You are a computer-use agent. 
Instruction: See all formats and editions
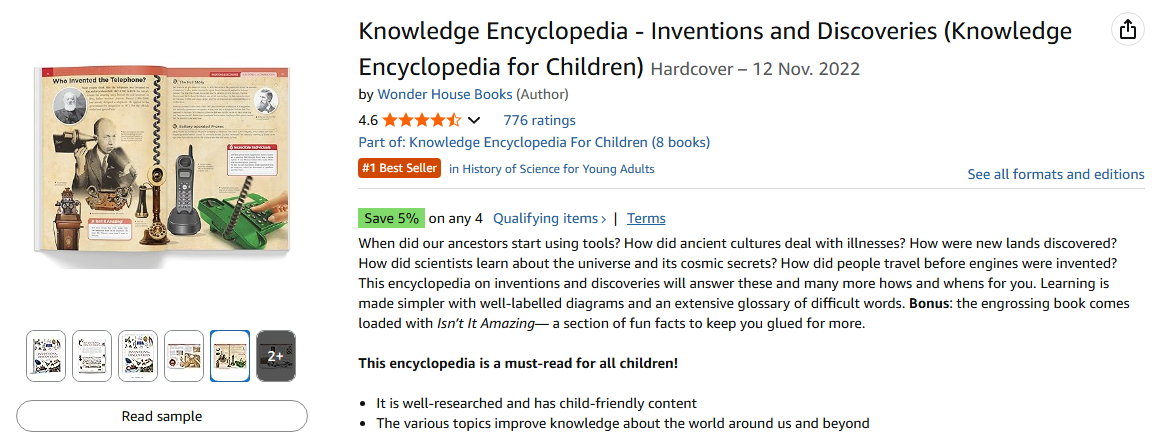pyautogui.click(x=1055, y=174)
